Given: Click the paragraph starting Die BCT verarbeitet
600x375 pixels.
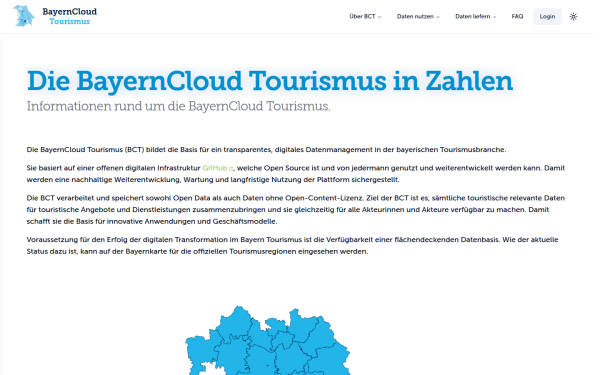Looking at the screenshot, I should (x=295, y=209).
